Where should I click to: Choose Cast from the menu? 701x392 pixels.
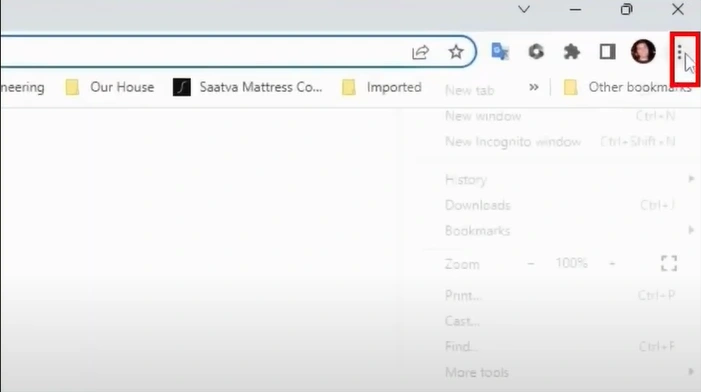pos(561,321)
